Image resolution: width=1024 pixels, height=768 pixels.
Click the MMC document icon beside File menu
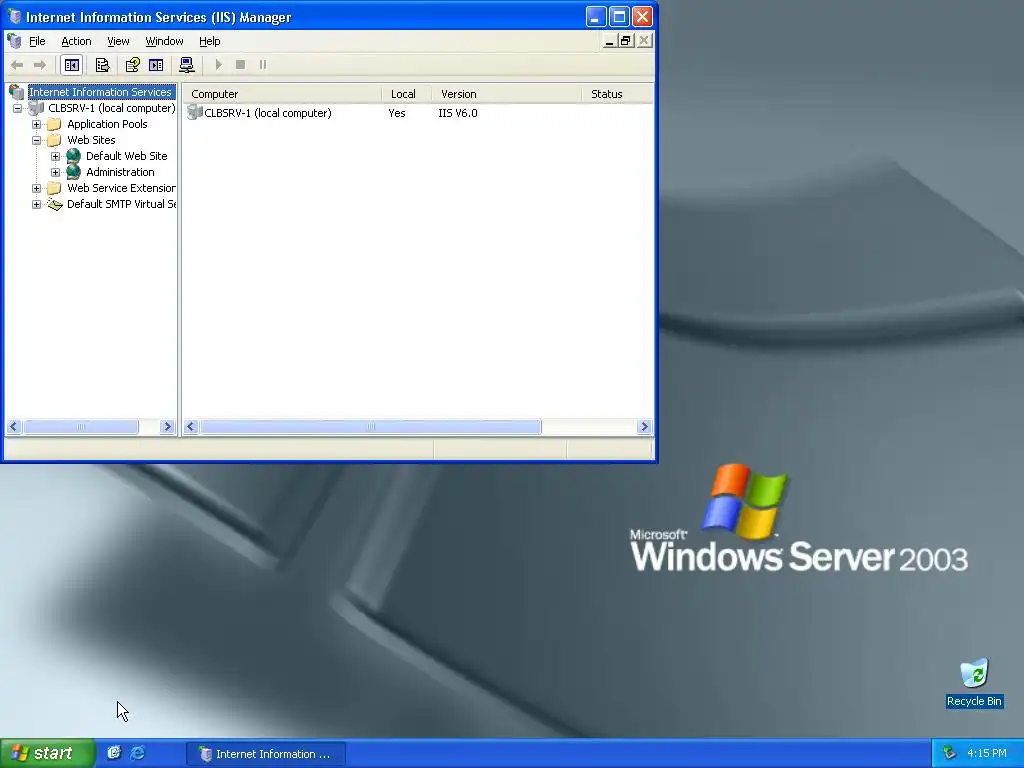click(14, 40)
